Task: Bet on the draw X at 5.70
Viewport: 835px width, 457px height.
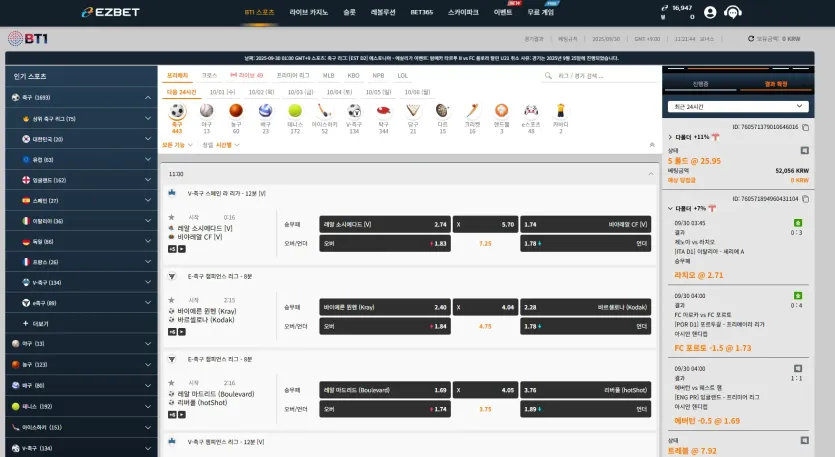Action: pyautogui.click(x=485, y=224)
